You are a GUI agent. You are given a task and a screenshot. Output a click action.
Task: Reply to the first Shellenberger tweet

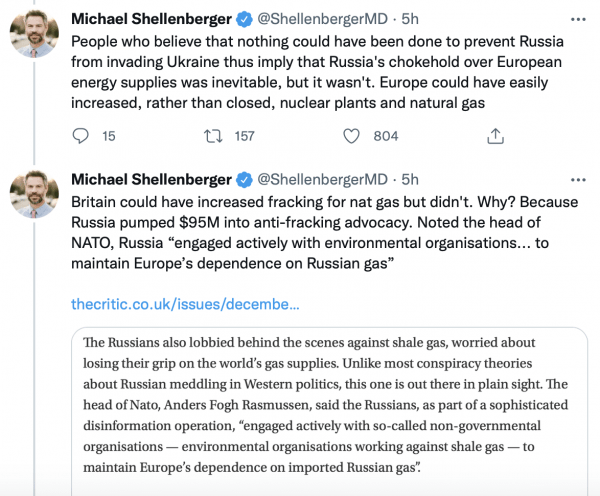click(x=83, y=136)
